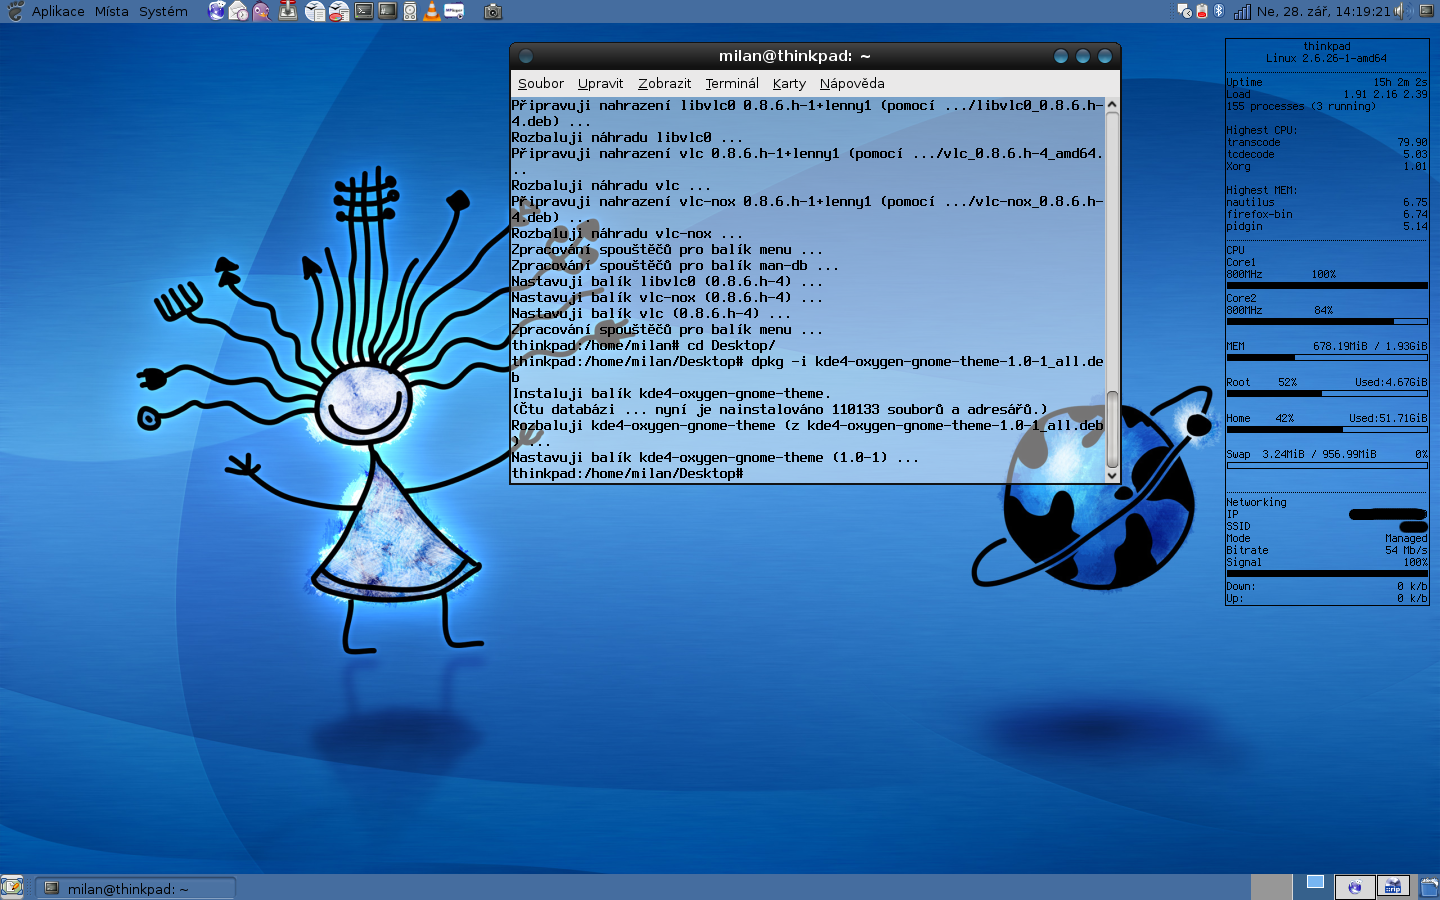This screenshot has height=900, width=1440.
Task: Open VLC media player launcher
Action: point(431,11)
